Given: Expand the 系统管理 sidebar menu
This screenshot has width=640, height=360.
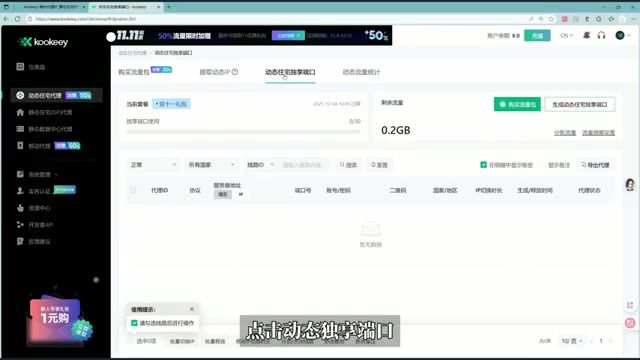Looking at the screenshot, I should click(x=37, y=174).
